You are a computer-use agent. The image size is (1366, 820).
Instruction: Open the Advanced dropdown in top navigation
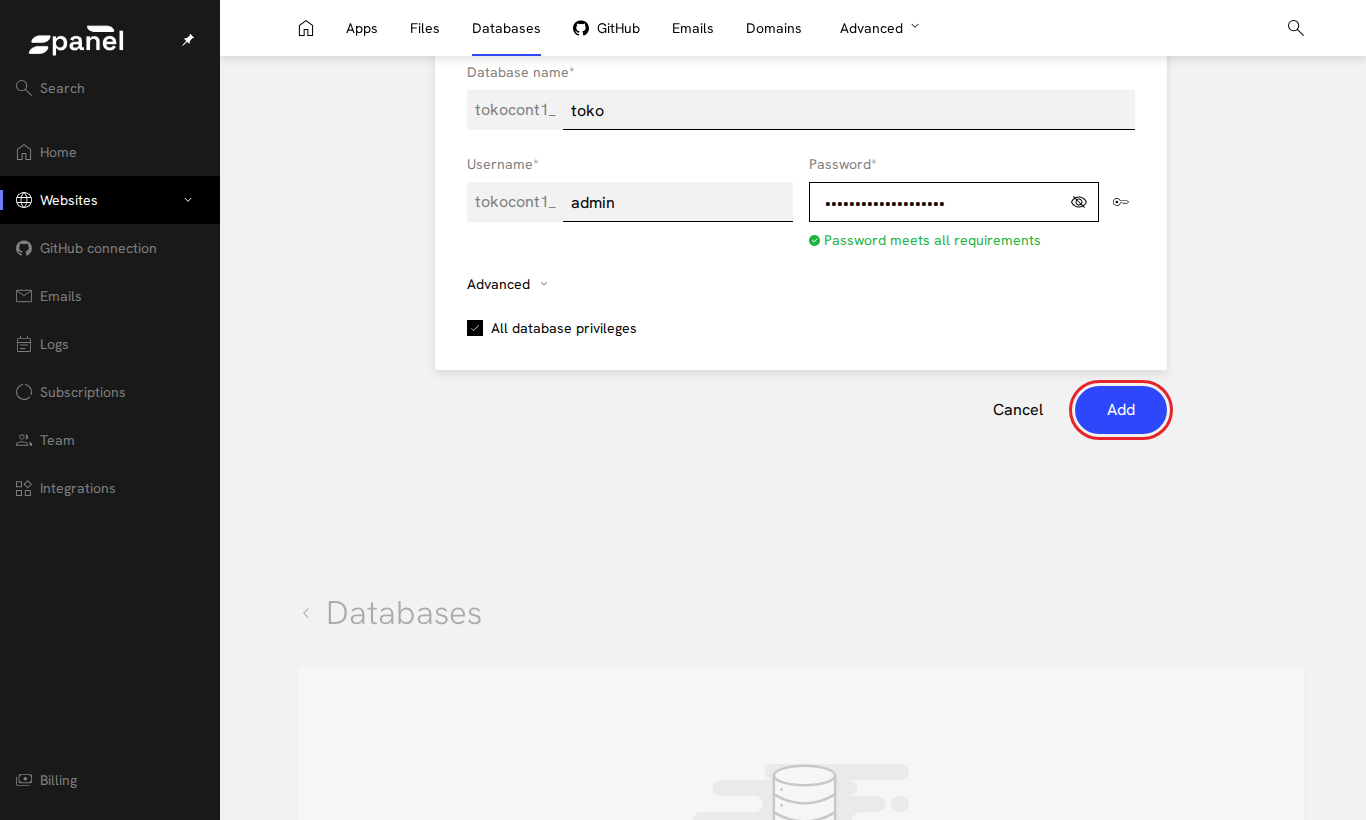[x=879, y=28]
